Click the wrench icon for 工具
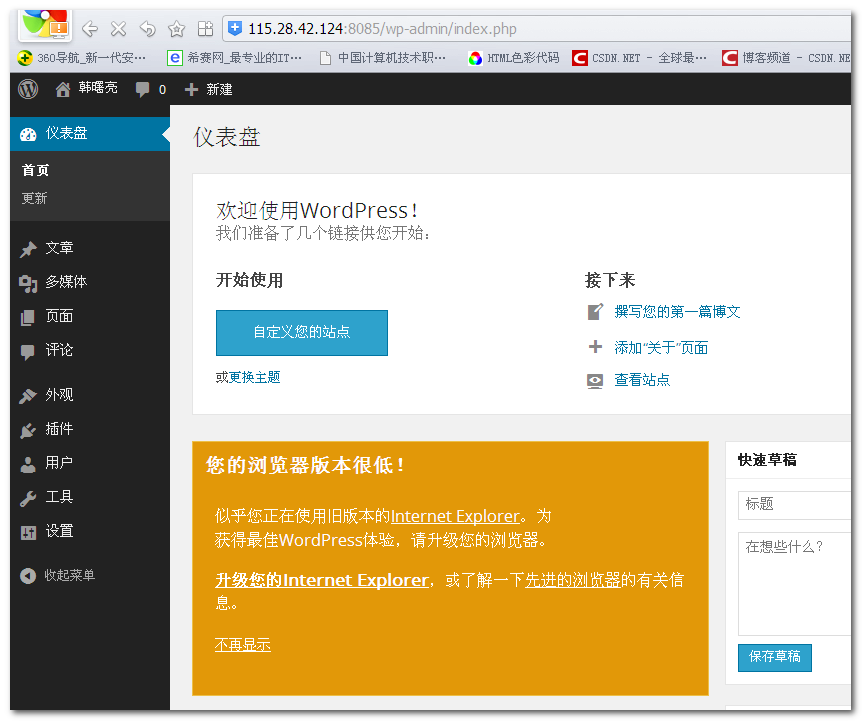Image resolution: width=862 pixels, height=721 pixels. pos(27,498)
